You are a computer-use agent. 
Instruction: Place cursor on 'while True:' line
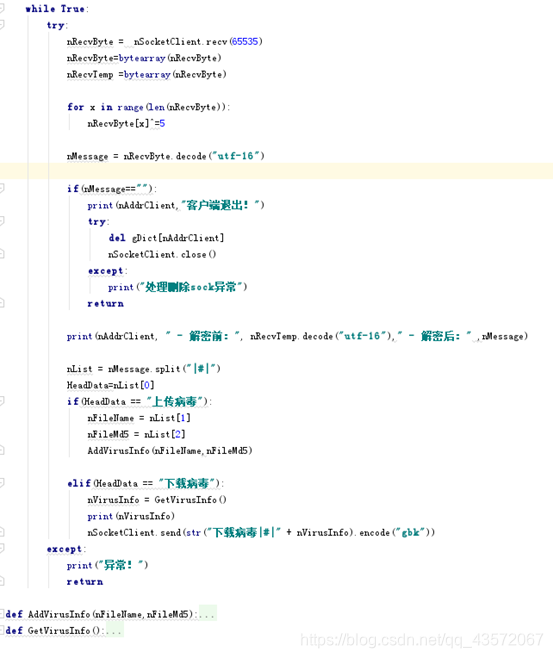[57, 9]
